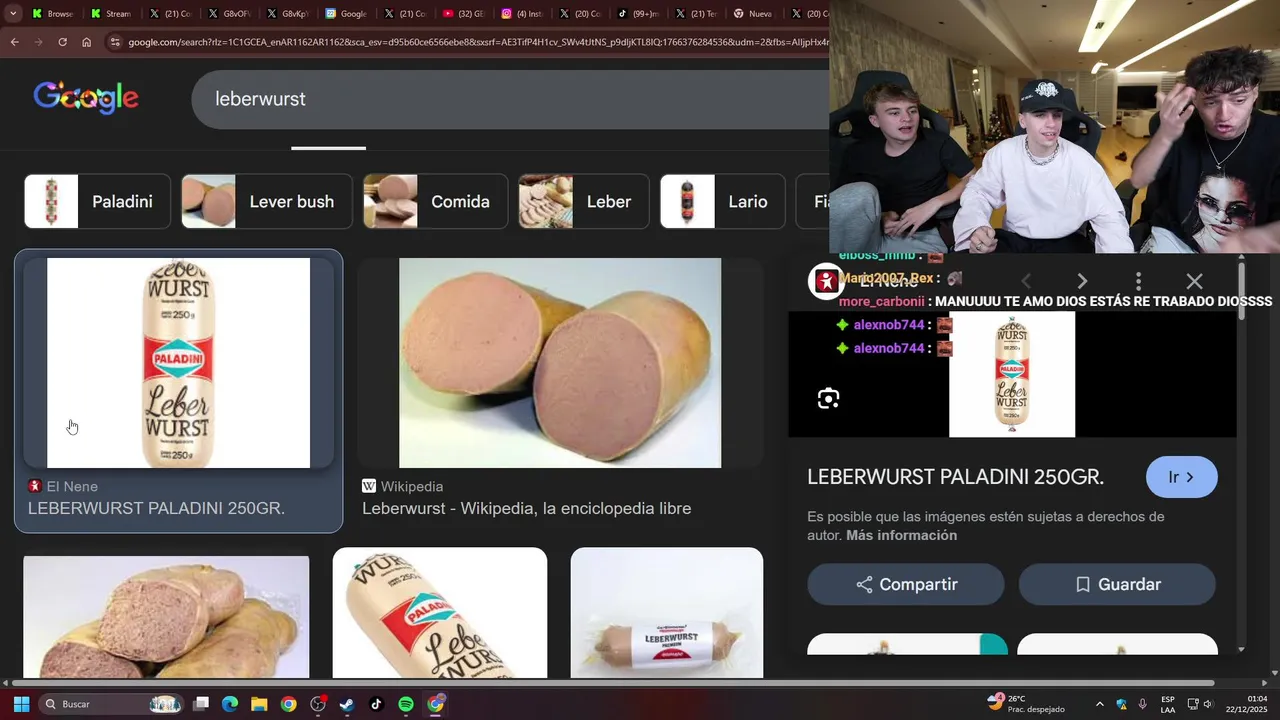Open the El Nene source link
The width and height of the screenshot is (1280, 720).
pyautogui.click(x=63, y=486)
